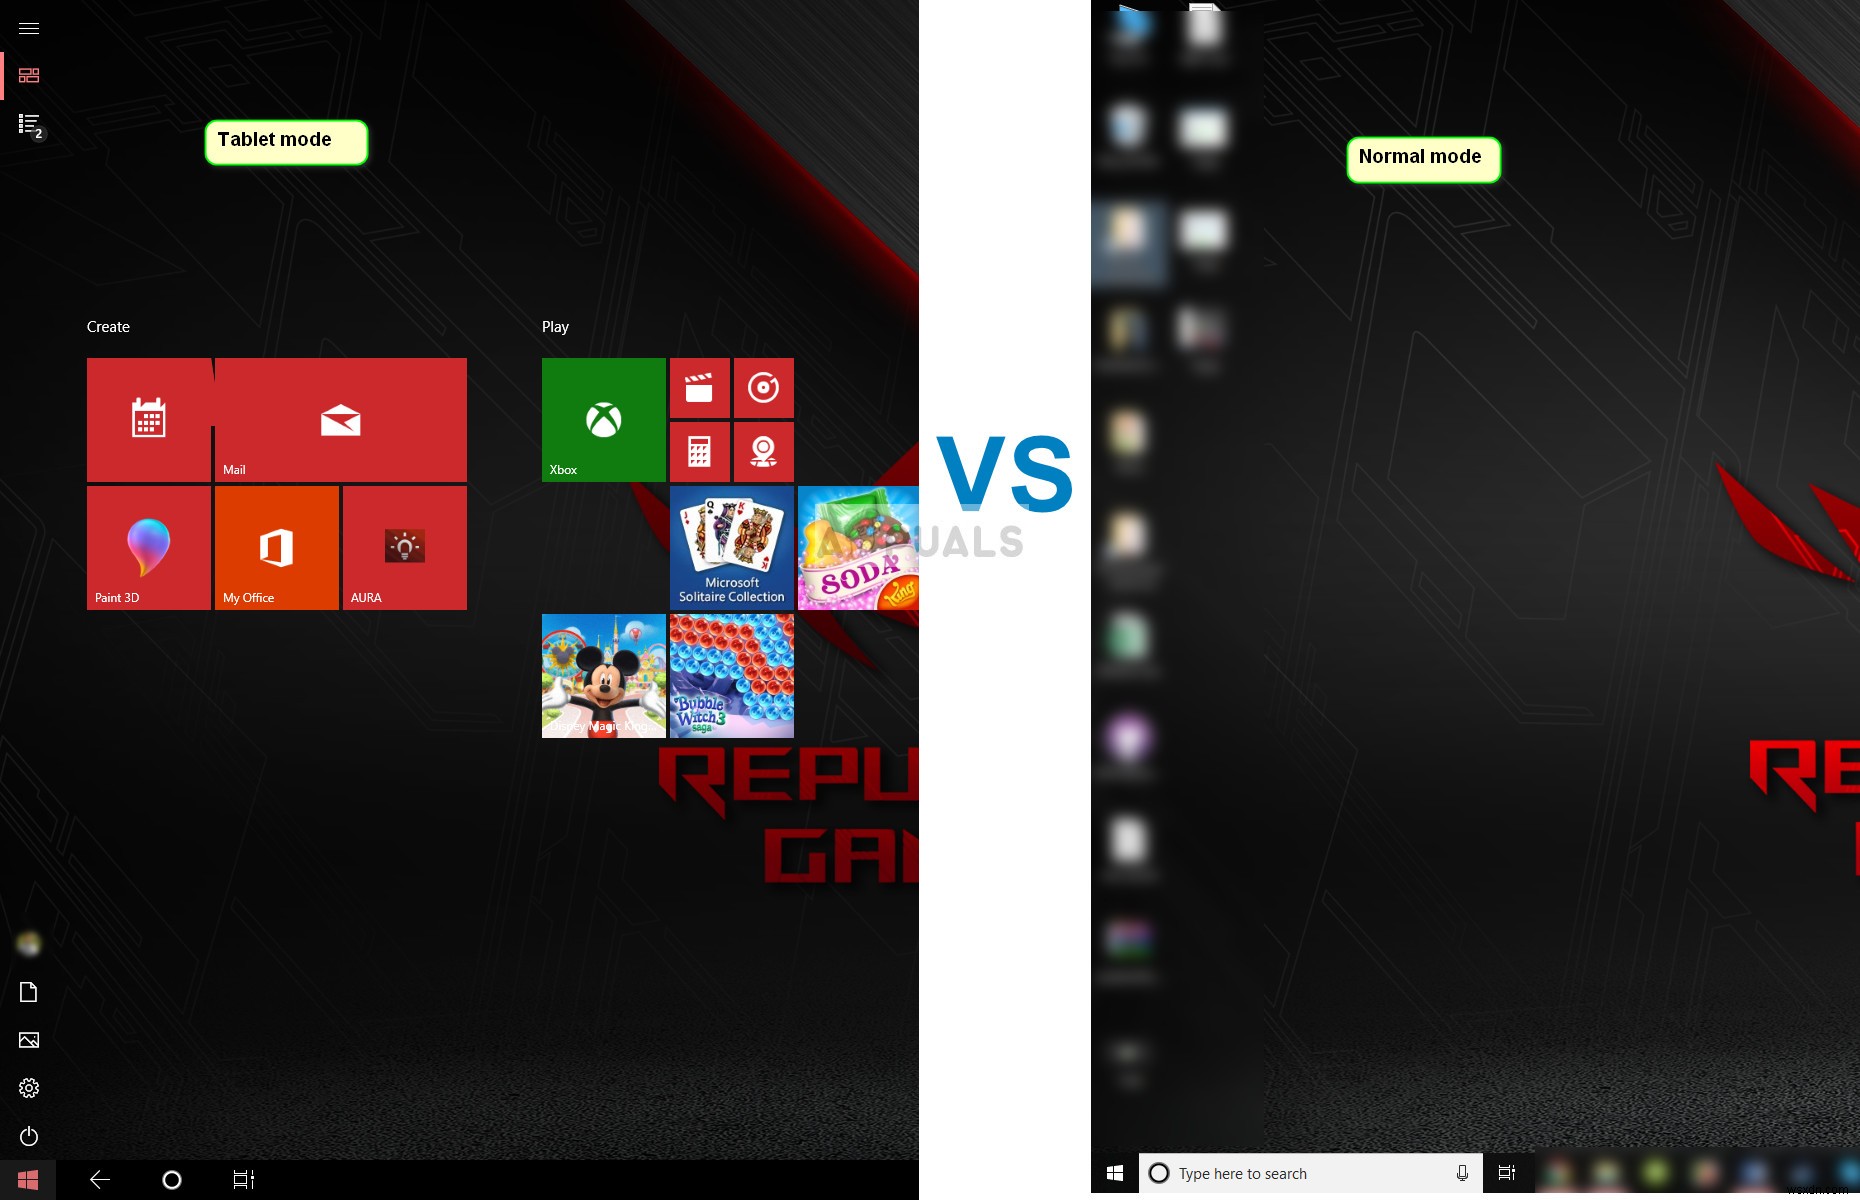Click the user account avatar
The image size is (1860, 1200).
pyautogui.click(x=28, y=943)
